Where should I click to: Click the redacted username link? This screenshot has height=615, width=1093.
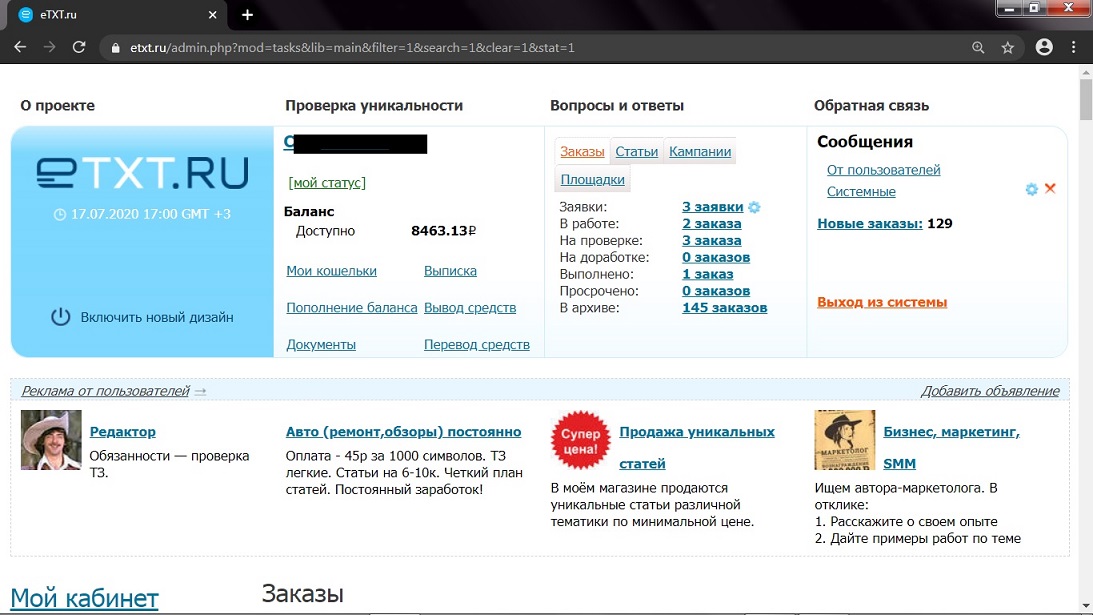coord(356,143)
